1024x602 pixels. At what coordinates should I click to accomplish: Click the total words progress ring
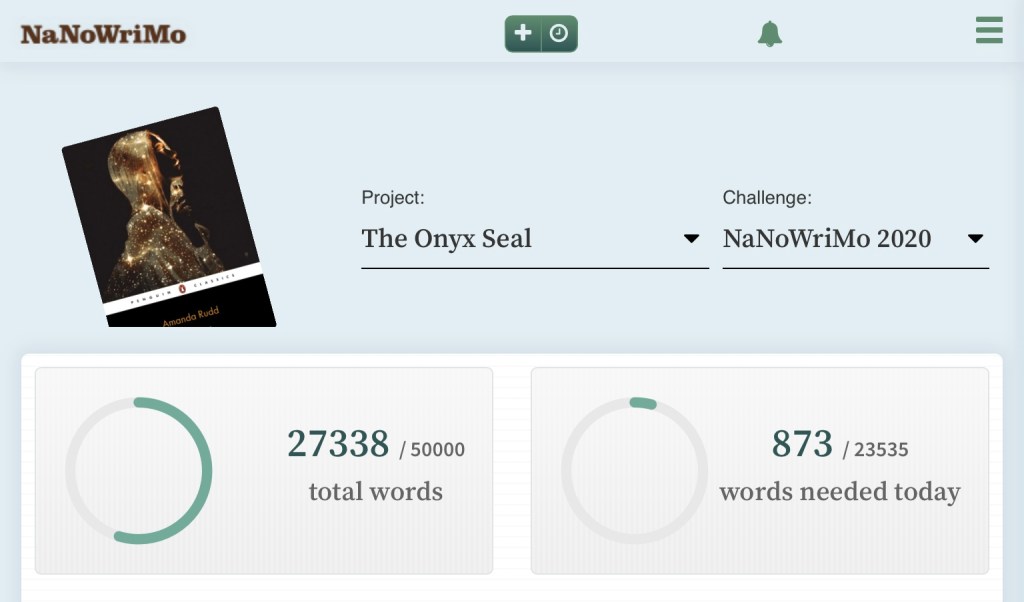(x=139, y=471)
